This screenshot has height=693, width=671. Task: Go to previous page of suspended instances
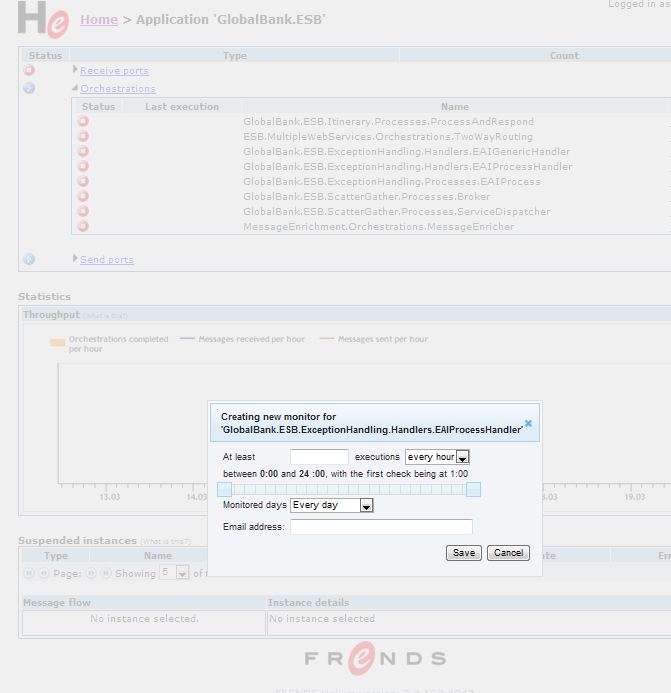pyautogui.click(x=44, y=573)
